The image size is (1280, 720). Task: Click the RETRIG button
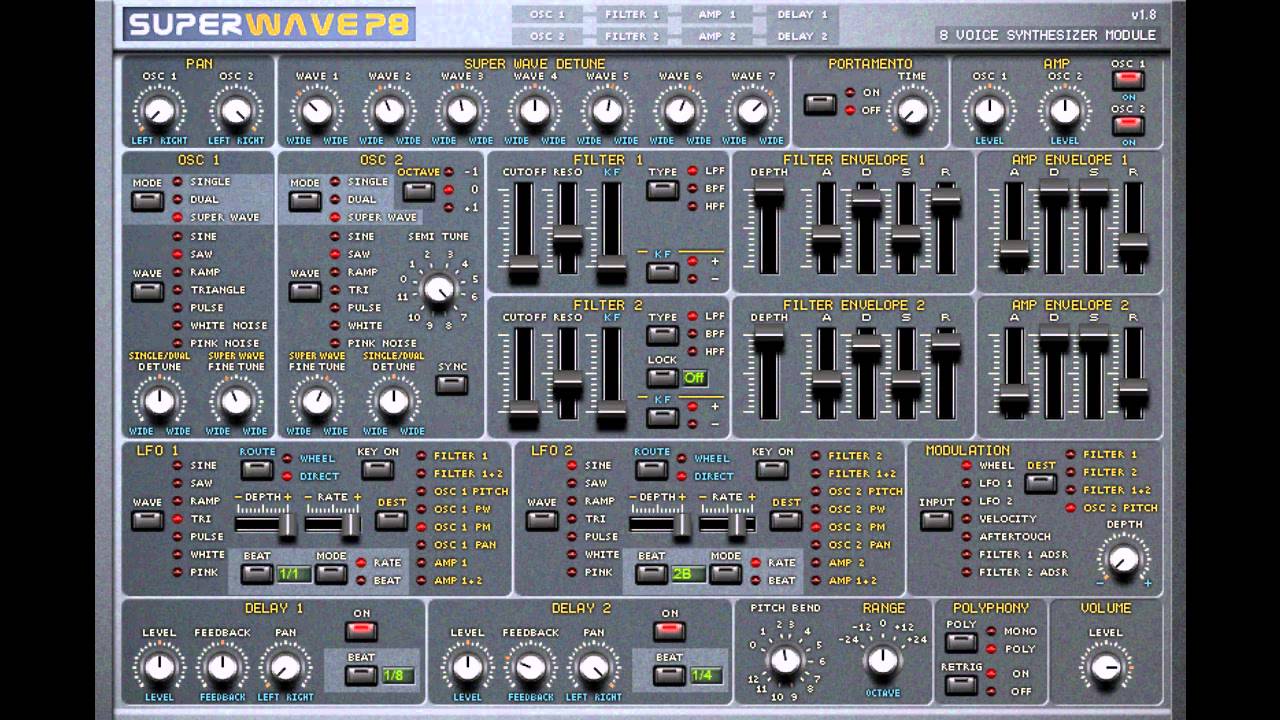coord(961,685)
